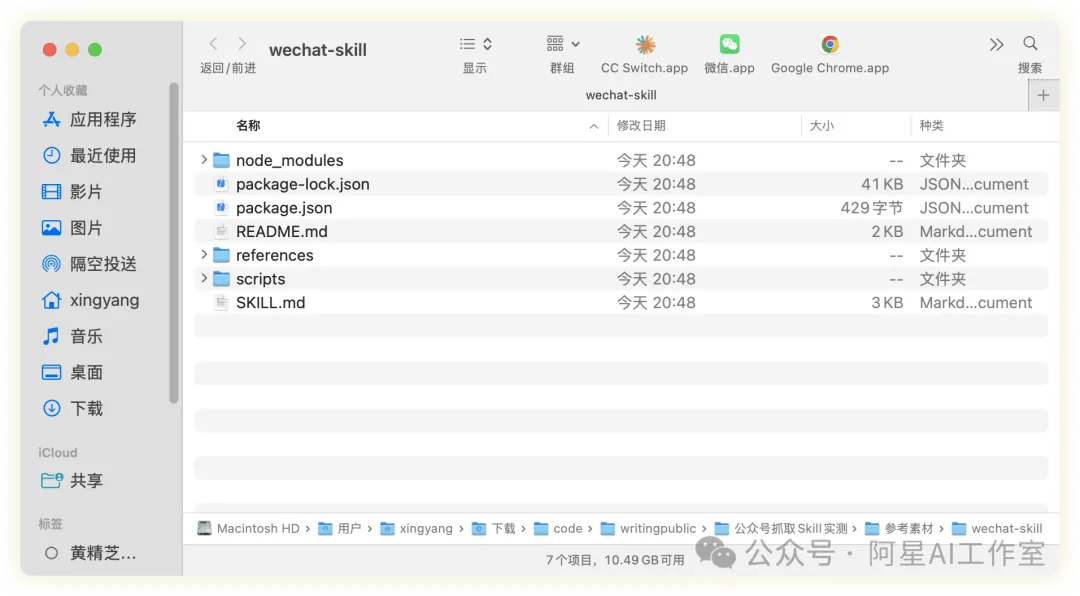Jump to 公众号抓取Skill实测 in path bar

tap(781, 528)
